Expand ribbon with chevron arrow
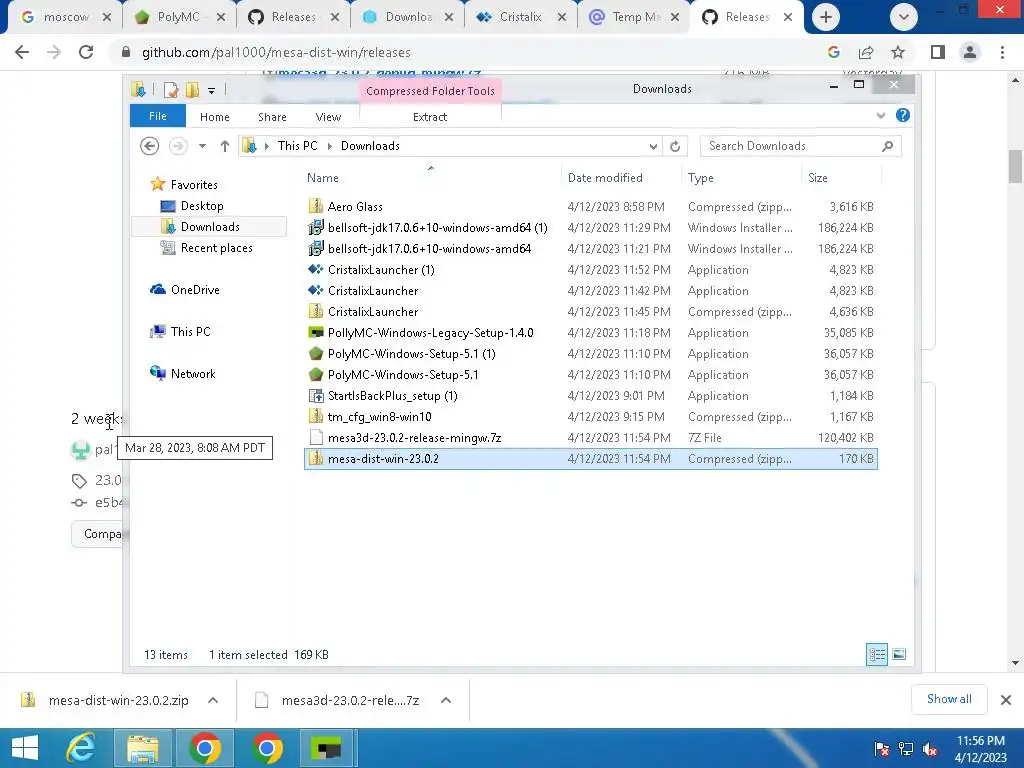Viewport: 1024px width, 768px height. pyautogui.click(x=881, y=116)
